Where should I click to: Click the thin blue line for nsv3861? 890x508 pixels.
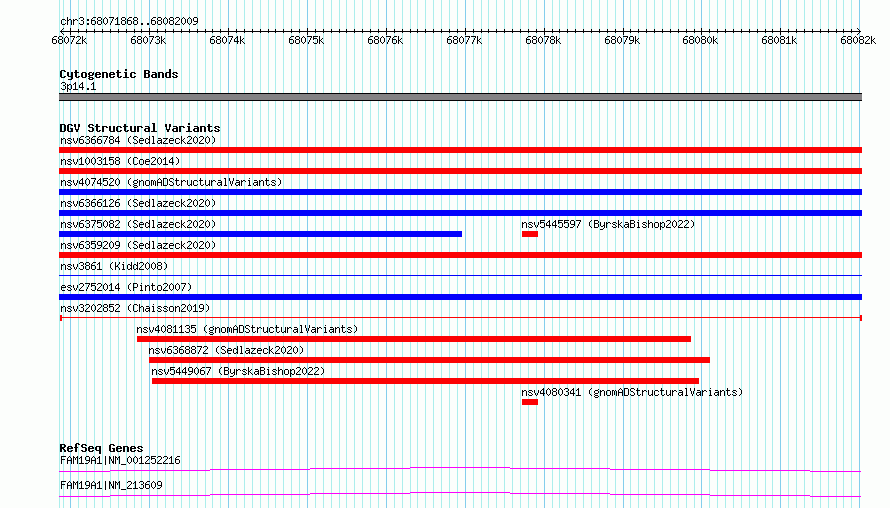460,276
